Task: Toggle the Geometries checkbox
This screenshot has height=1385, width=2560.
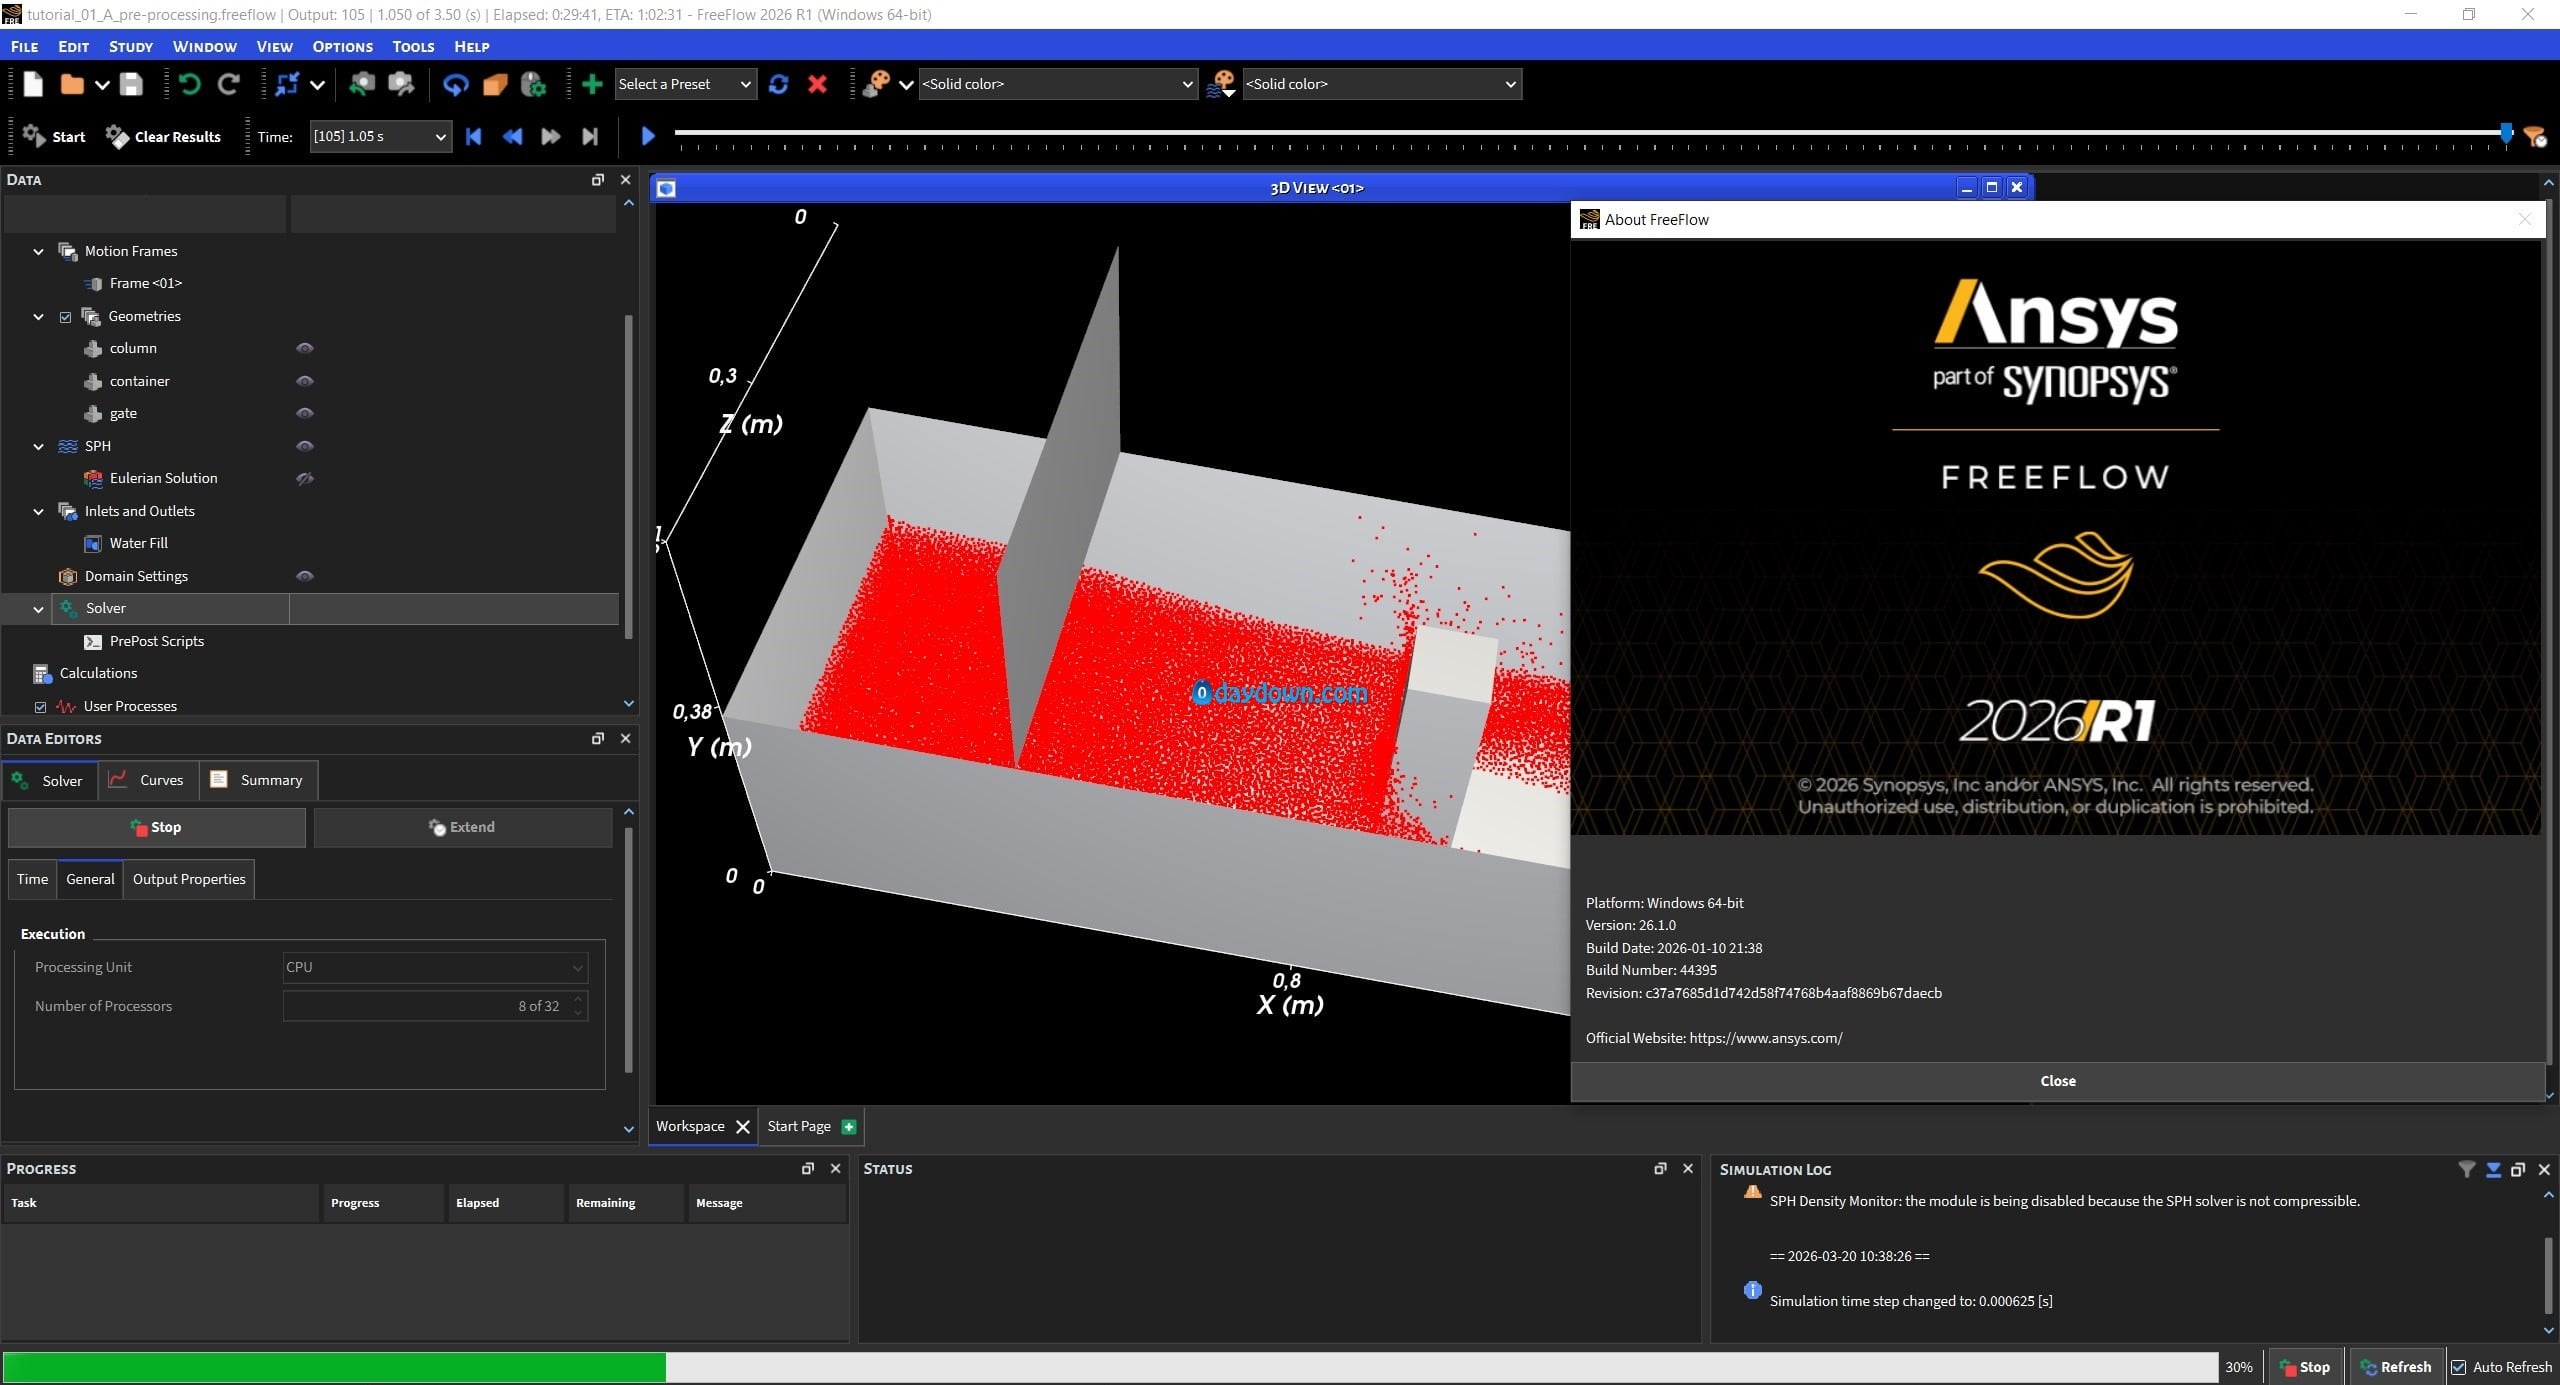Action: click(x=66, y=316)
